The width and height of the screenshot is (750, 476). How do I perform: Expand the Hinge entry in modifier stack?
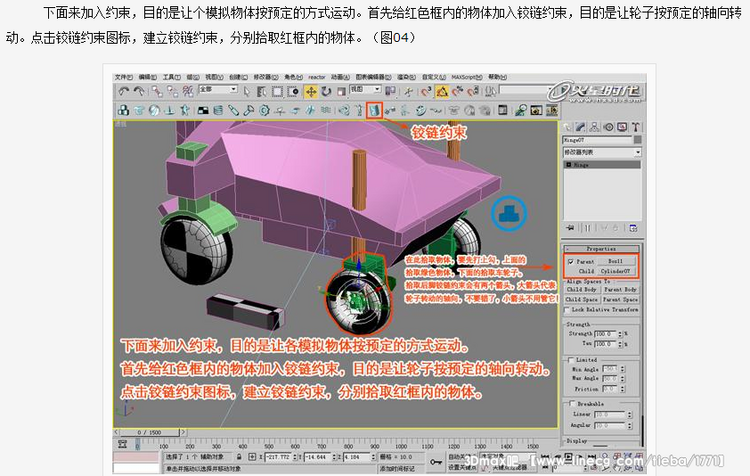pyautogui.click(x=569, y=165)
